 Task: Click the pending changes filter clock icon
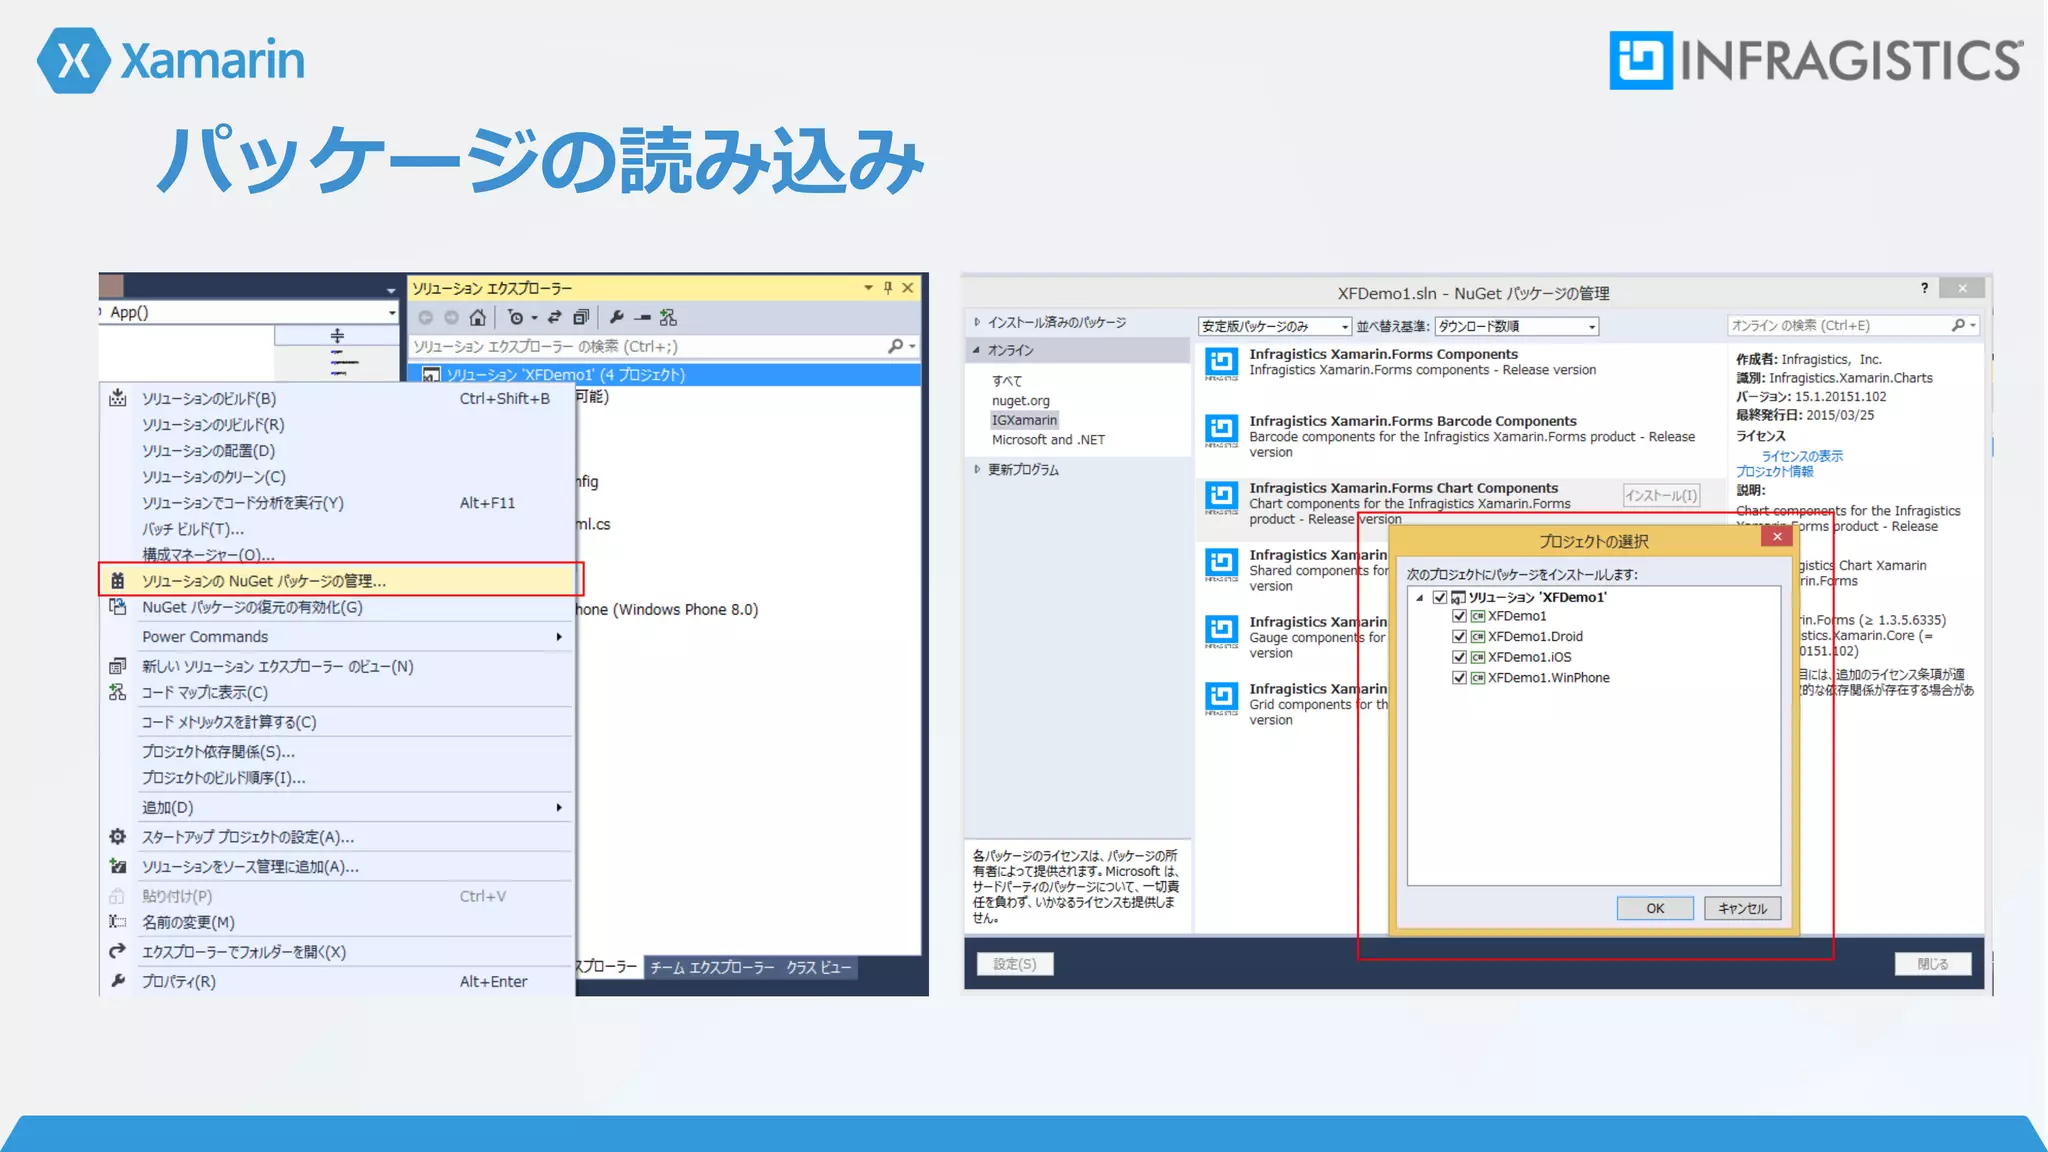(x=514, y=318)
